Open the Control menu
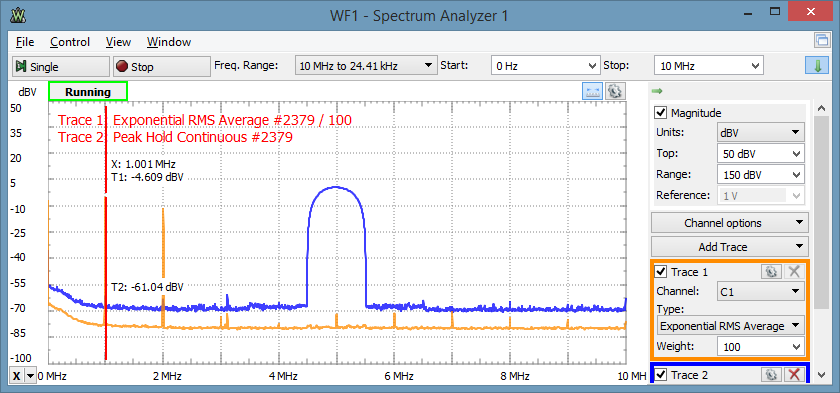The width and height of the screenshot is (840, 393). (x=70, y=42)
